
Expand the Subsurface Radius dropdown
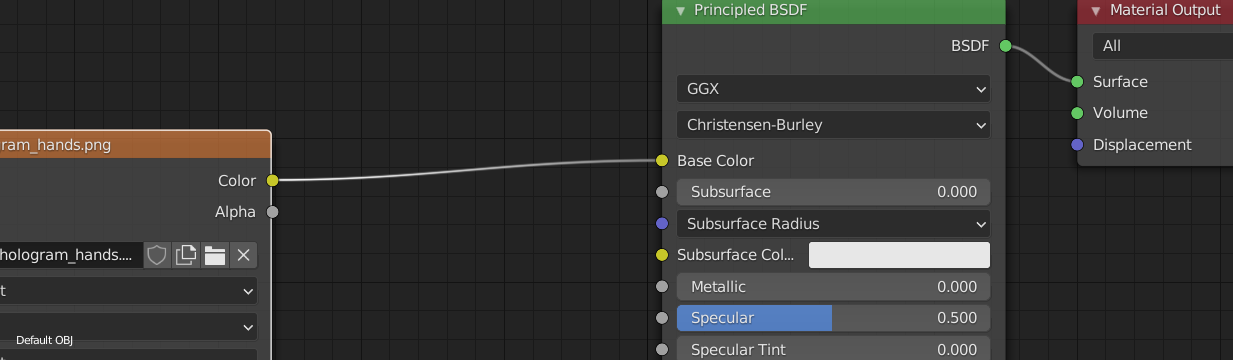[833, 223]
